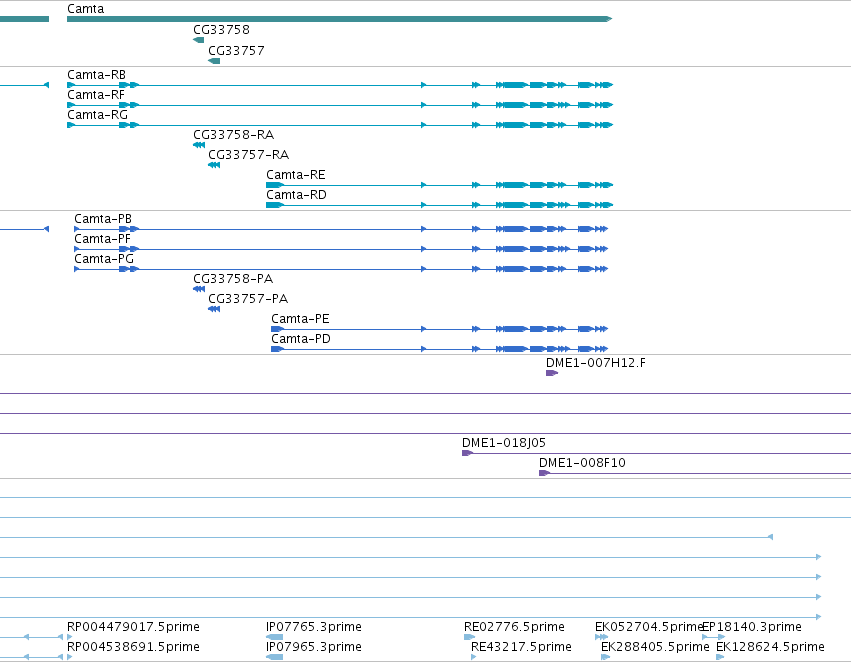
Task: Select the Camta-RD transcript label
Action: pos(296,195)
